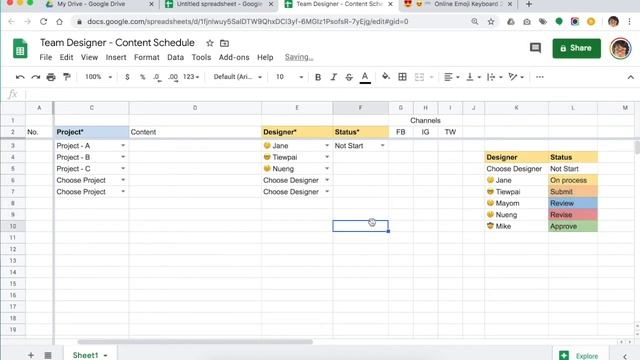
Task: Open the text rotation dropdown
Action: pyautogui.click(x=516, y=77)
